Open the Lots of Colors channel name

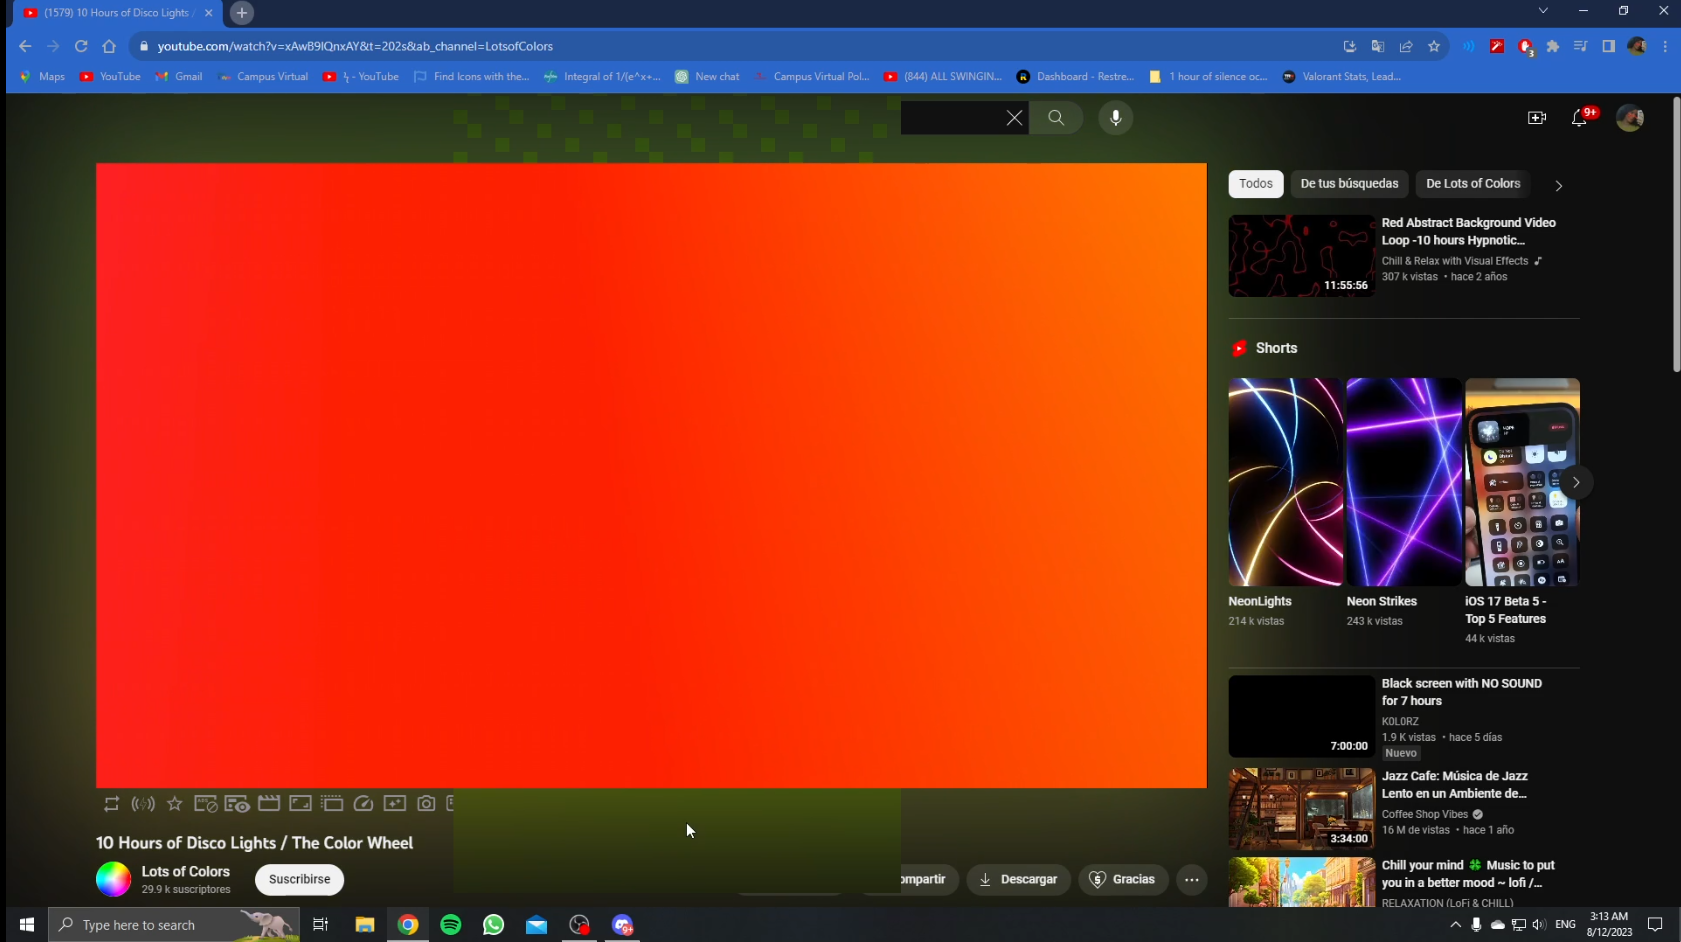click(x=186, y=872)
